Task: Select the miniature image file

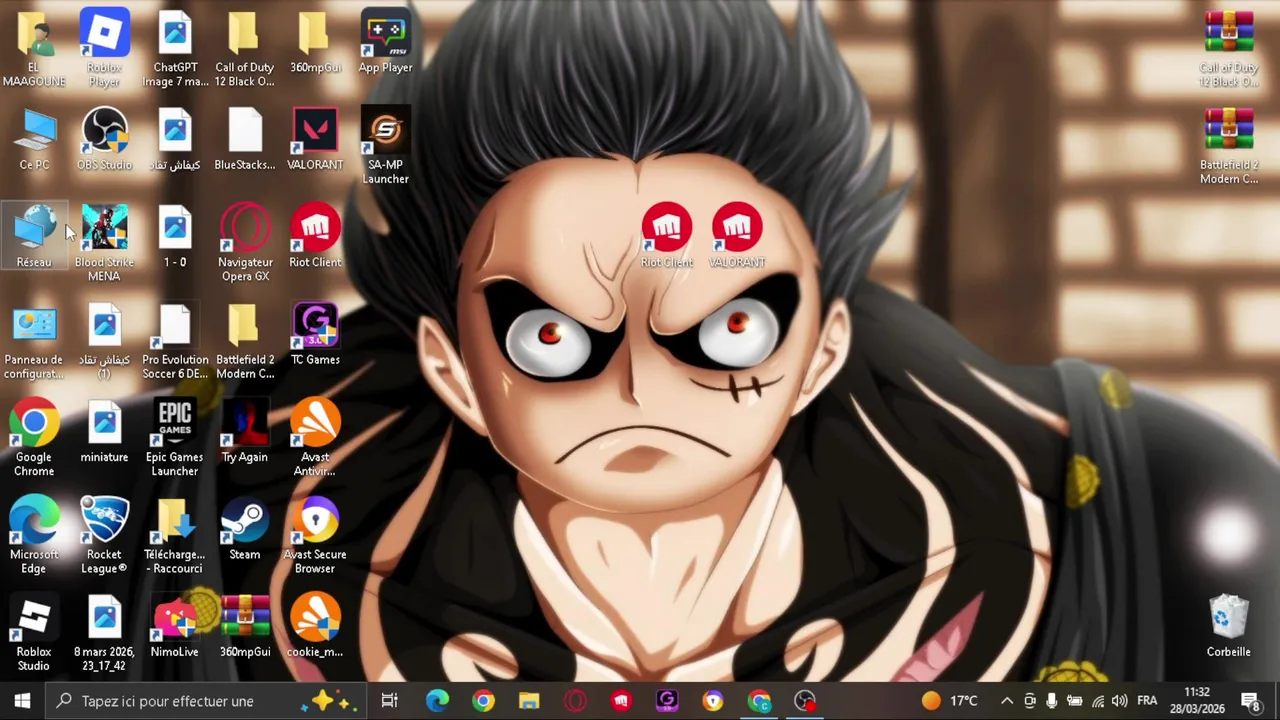Action: click(x=104, y=432)
